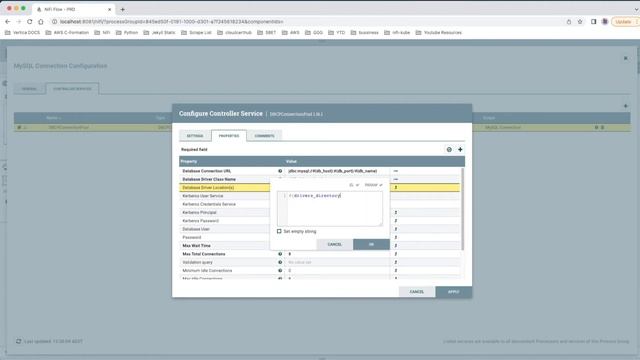Close the NiFi Flow browser tab

tap(109, 9)
